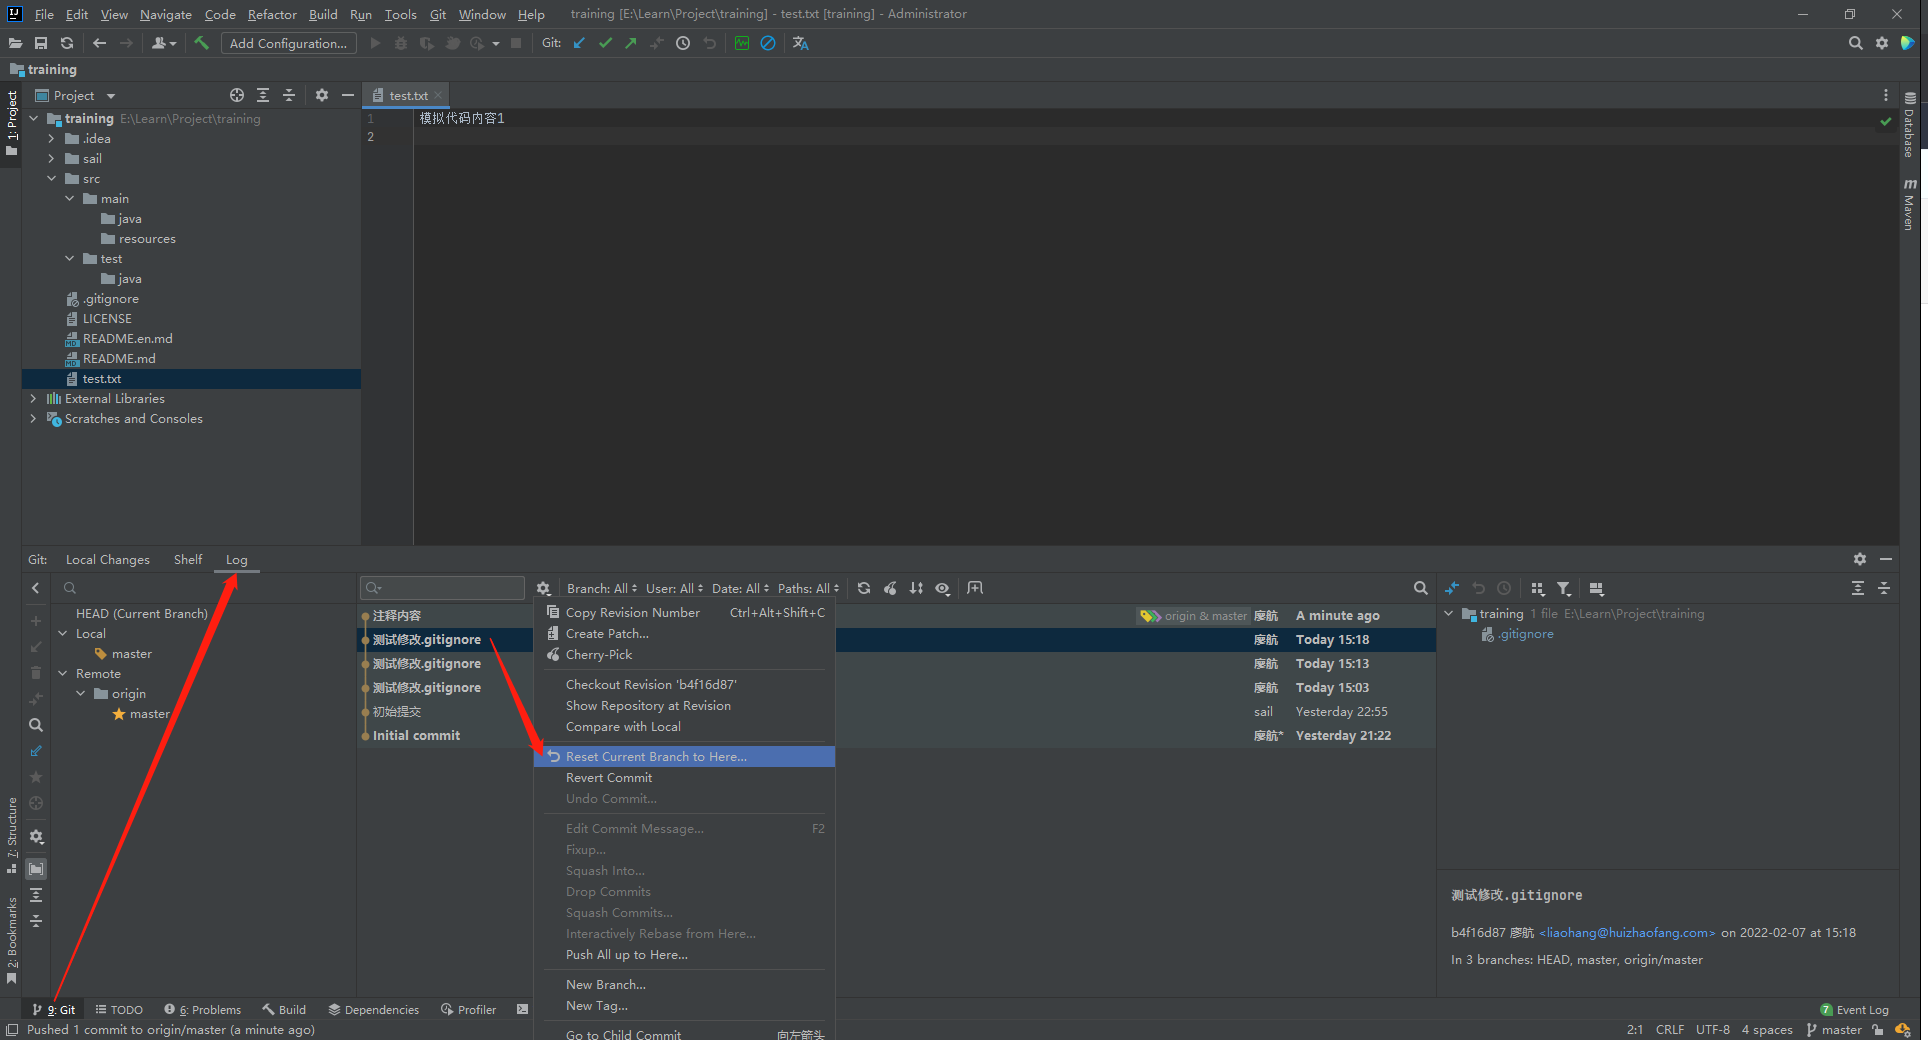Viewport: 1928px width, 1040px height.
Task: Open the Event Log
Action: [x=1854, y=1010]
